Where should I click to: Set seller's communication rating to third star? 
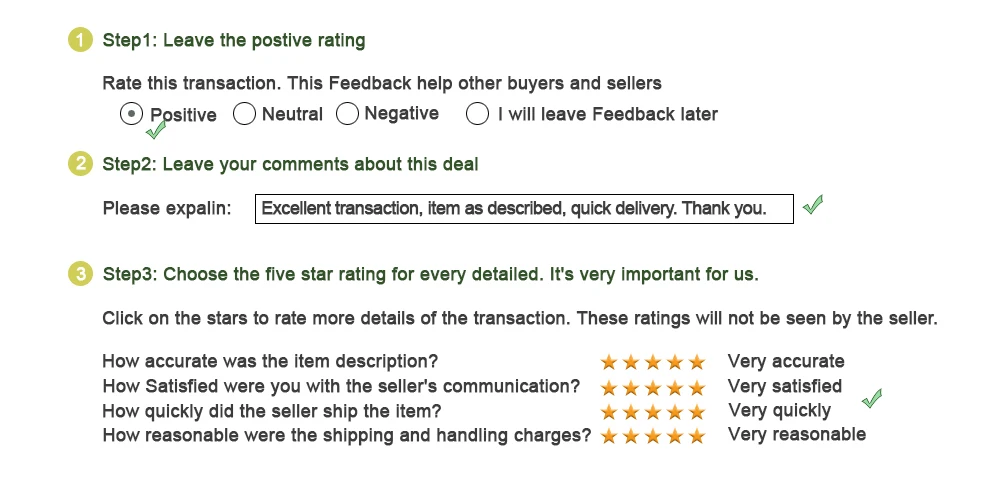tap(653, 387)
